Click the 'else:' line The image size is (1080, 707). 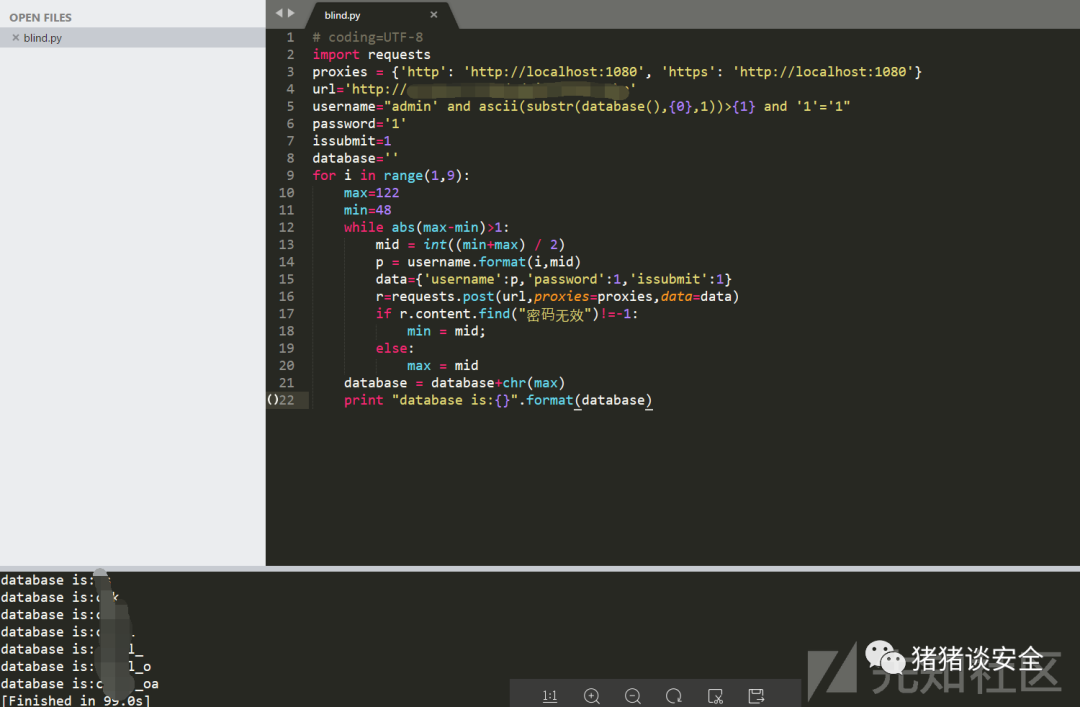(395, 349)
